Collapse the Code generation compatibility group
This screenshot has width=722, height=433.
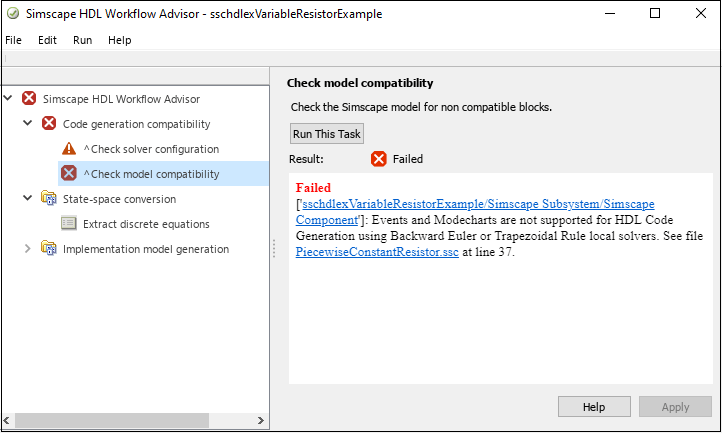coord(28,124)
